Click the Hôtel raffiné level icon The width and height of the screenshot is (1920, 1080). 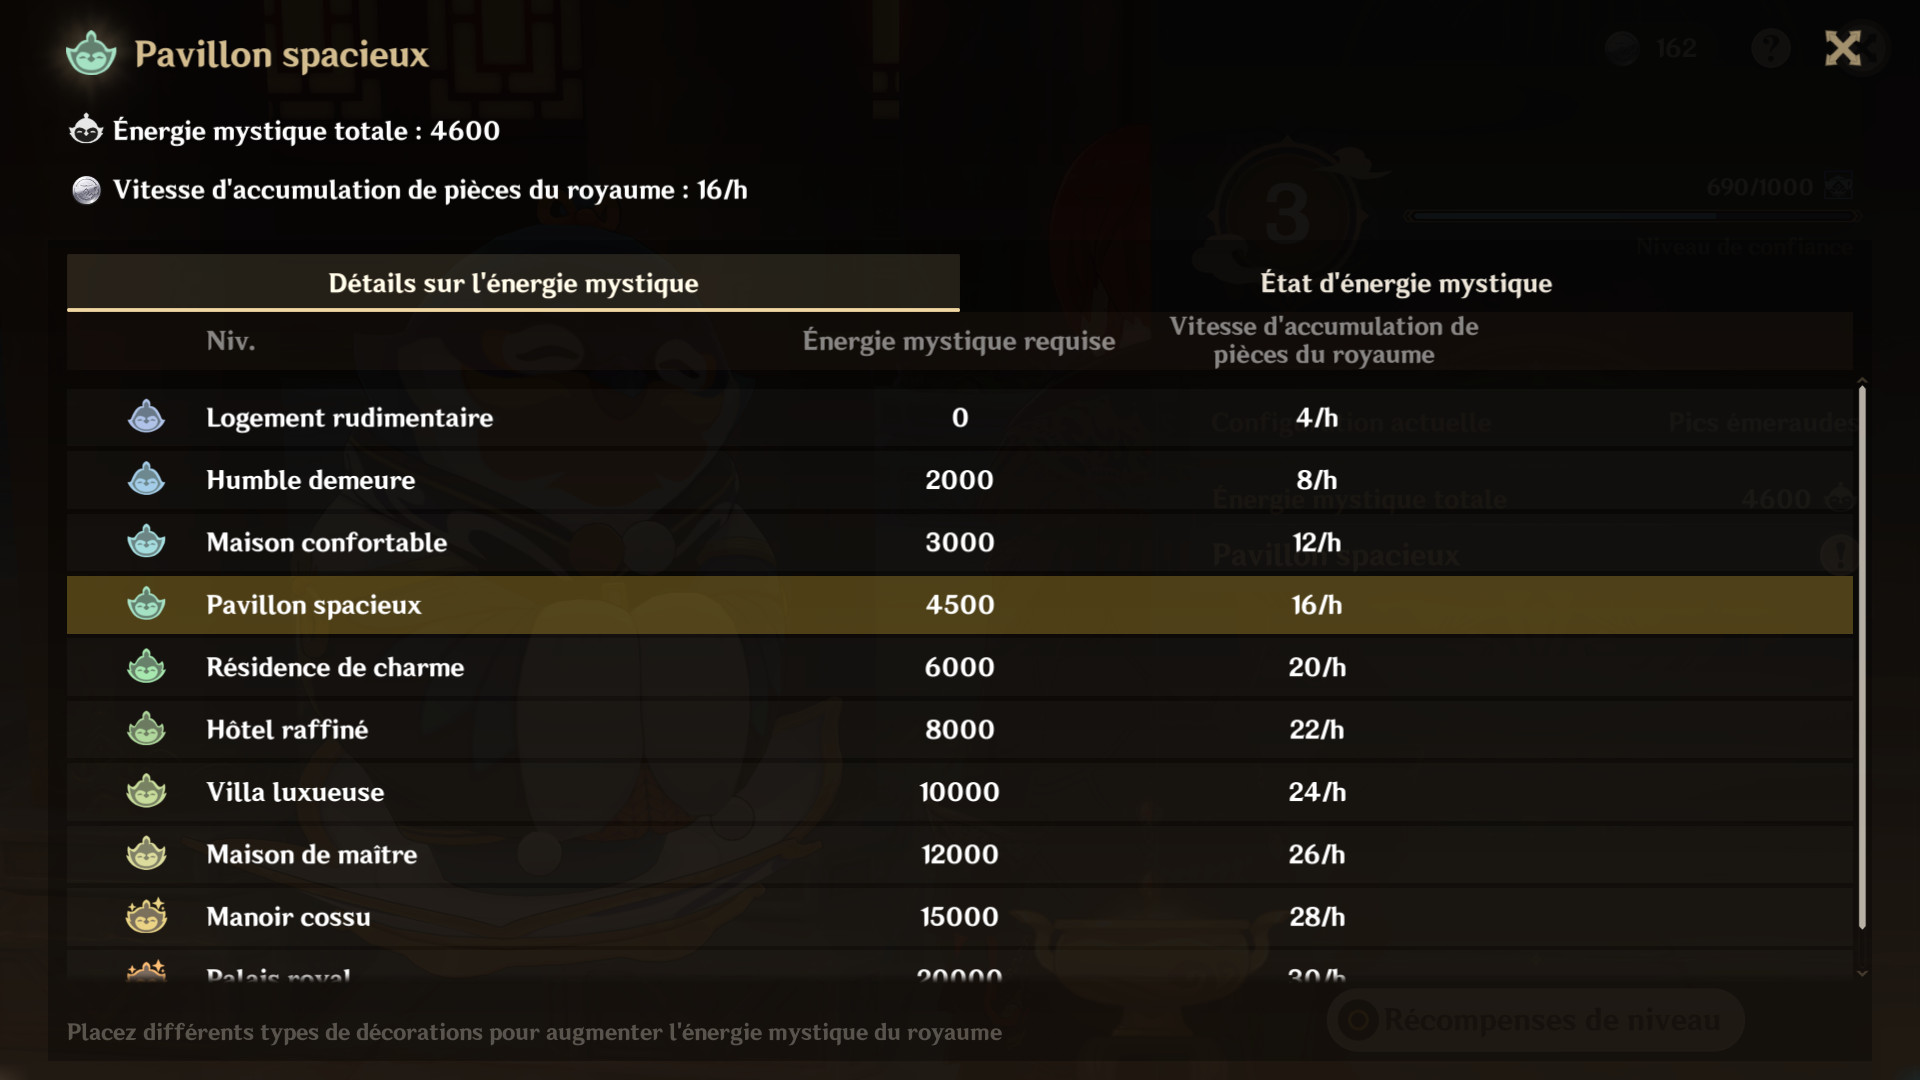146,729
